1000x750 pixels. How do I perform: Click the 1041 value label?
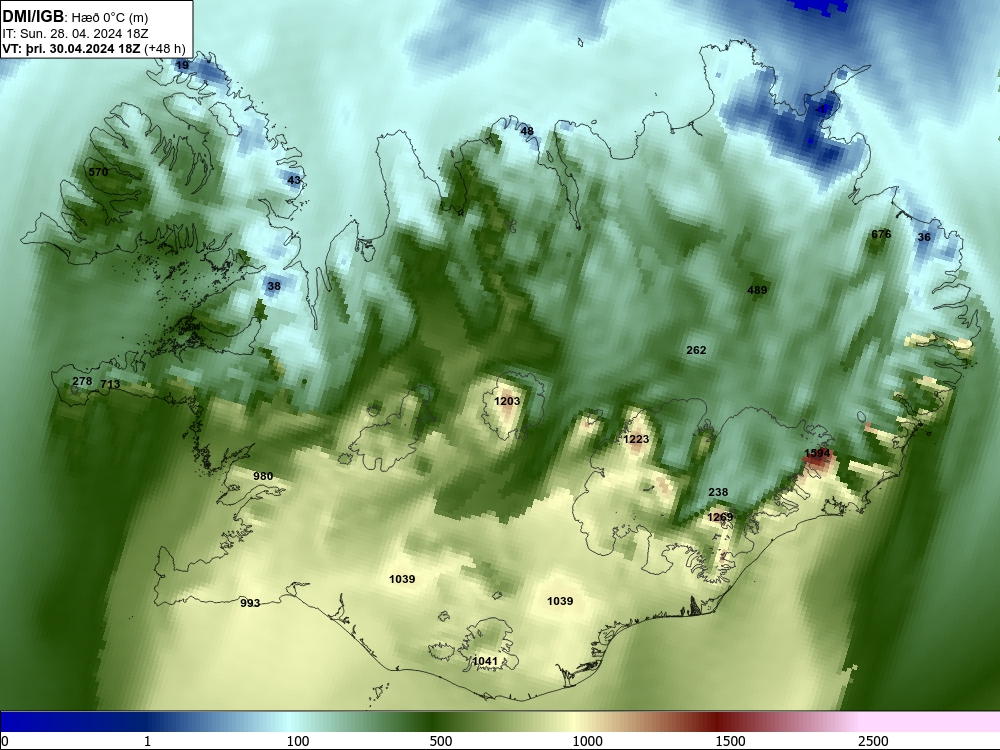[x=485, y=661]
